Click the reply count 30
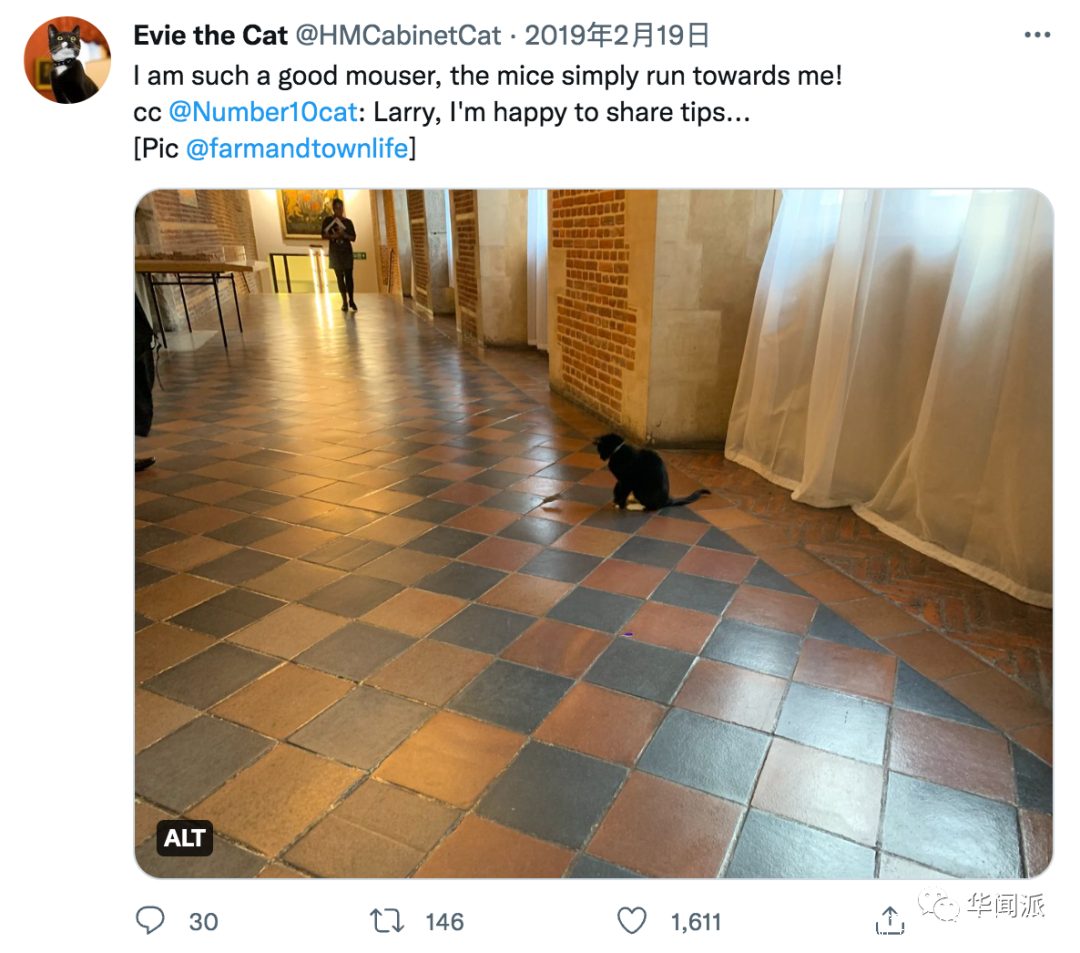 tap(203, 921)
